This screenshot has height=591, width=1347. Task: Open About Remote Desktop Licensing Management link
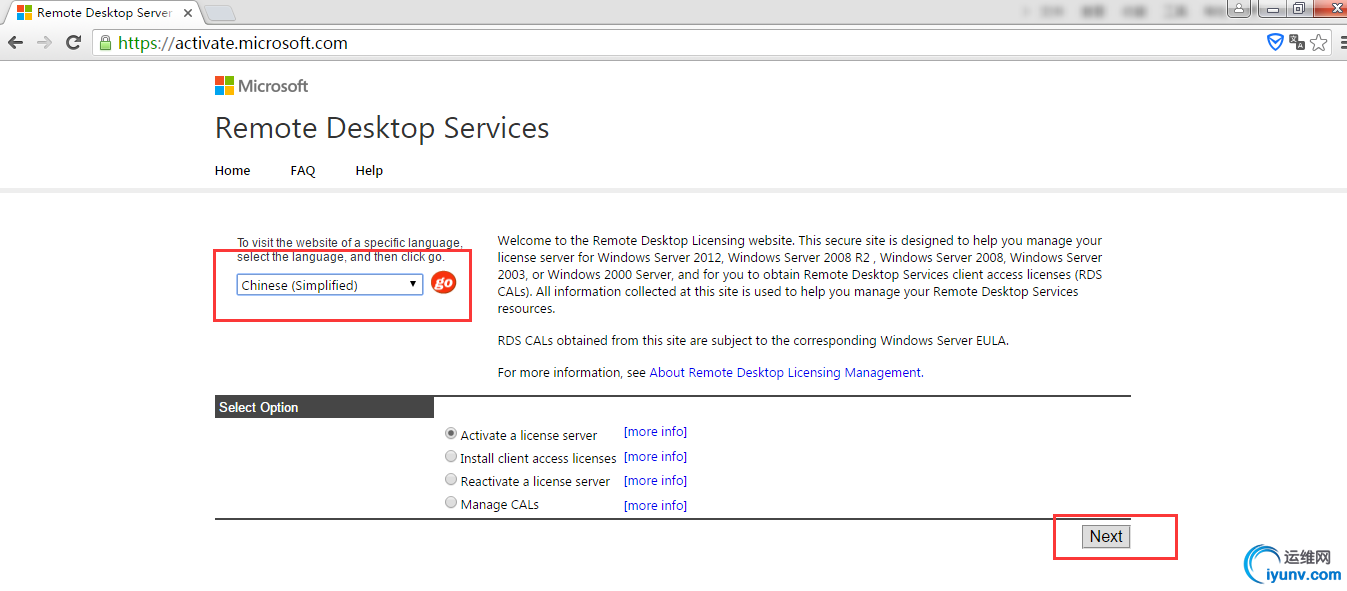pyautogui.click(x=785, y=373)
